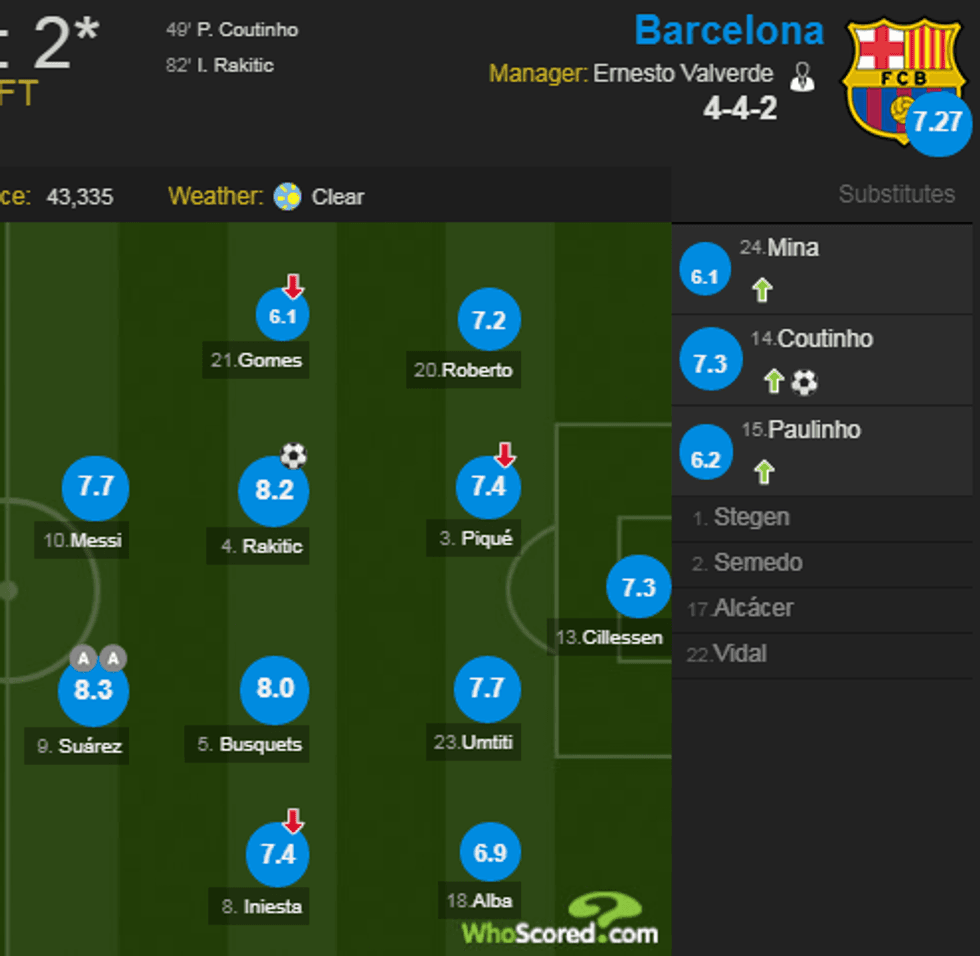This screenshot has width=980, height=956.
Task: Click the manager profile icon beside Valverde
Action: pos(802,76)
